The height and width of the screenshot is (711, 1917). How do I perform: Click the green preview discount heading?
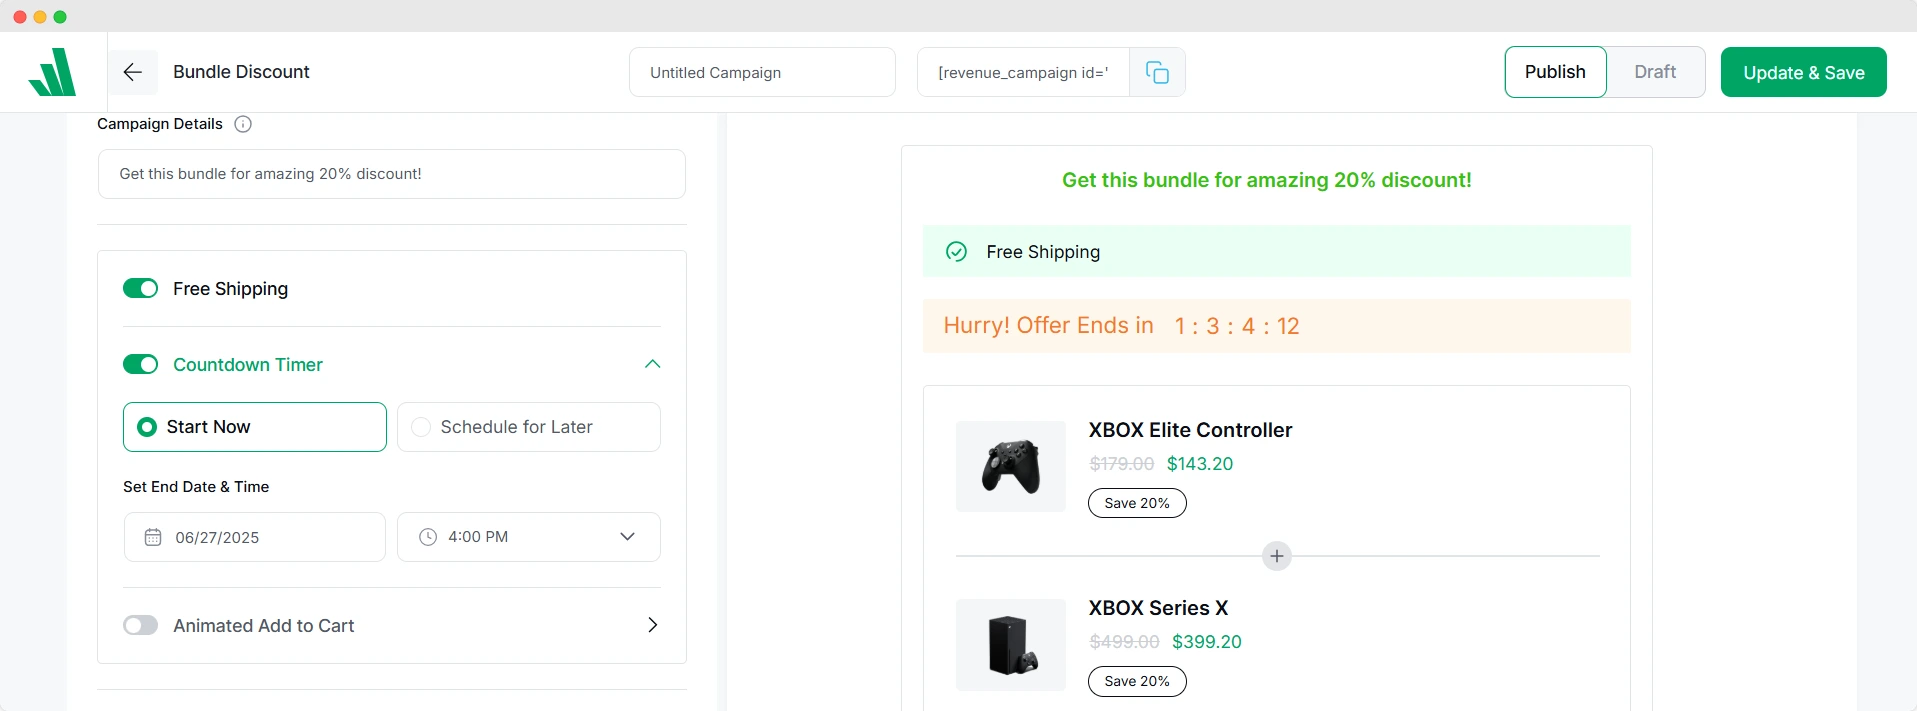(x=1267, y=180)
